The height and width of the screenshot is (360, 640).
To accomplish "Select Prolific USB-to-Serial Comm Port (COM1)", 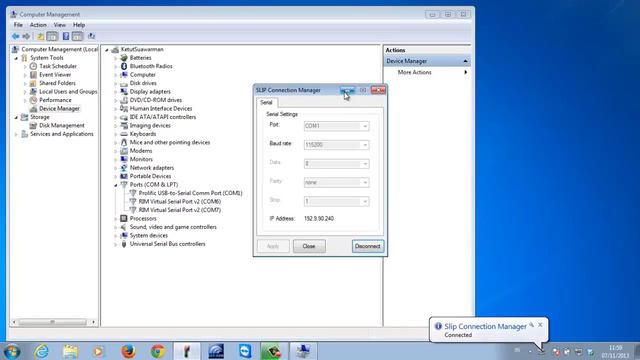I will click(190, 193).
